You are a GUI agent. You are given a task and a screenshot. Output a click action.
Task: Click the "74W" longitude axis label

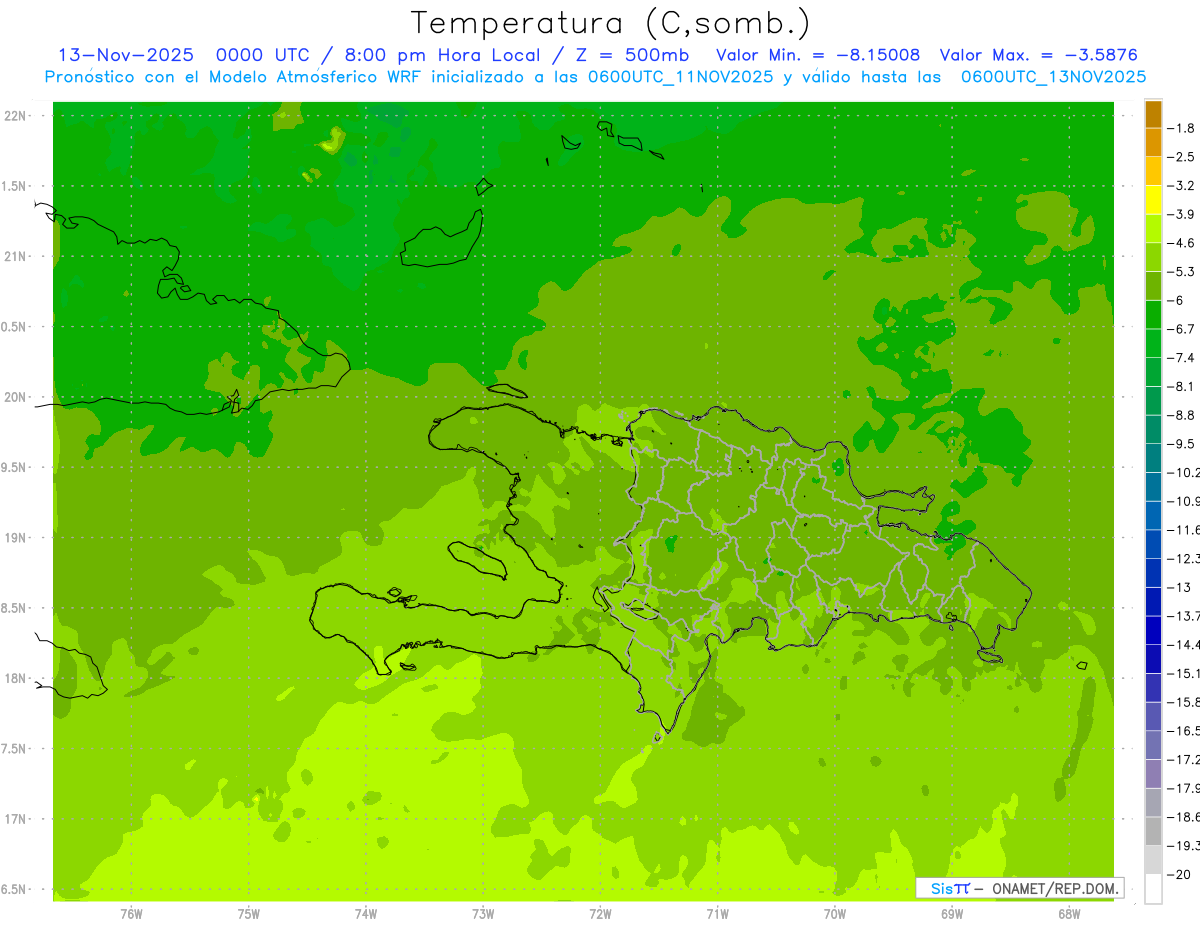(366, 913)
